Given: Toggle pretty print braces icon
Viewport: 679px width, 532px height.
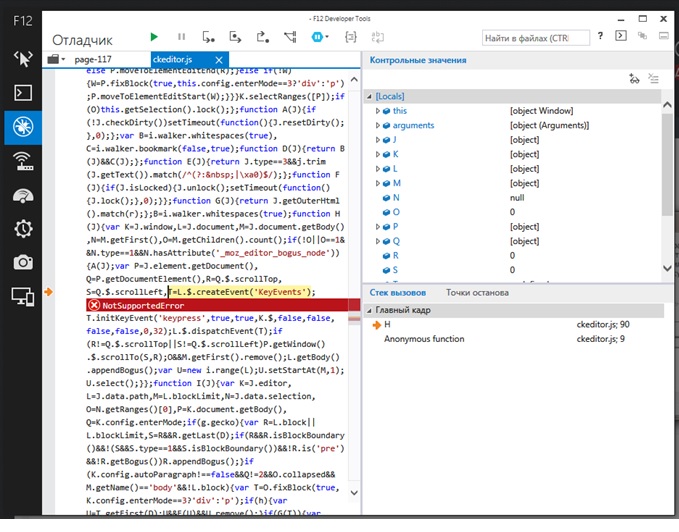Looking at the screenshot, I should (351, 37).
